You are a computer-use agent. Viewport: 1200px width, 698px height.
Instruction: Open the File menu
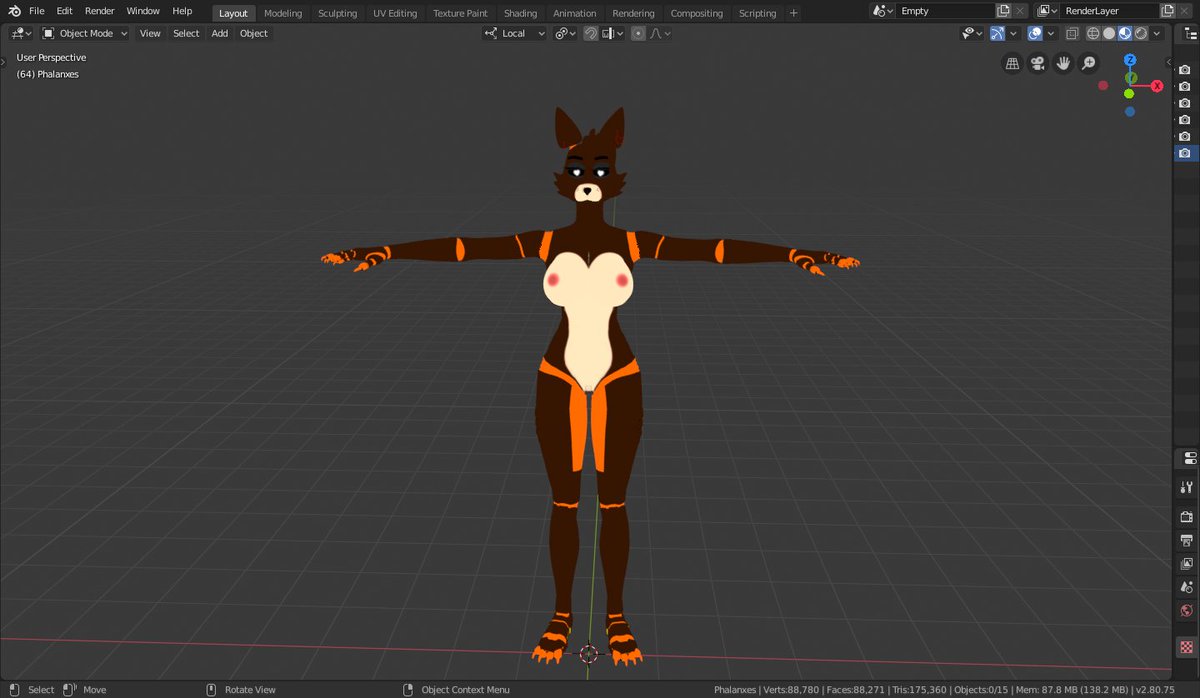click(x=37, y=11)
